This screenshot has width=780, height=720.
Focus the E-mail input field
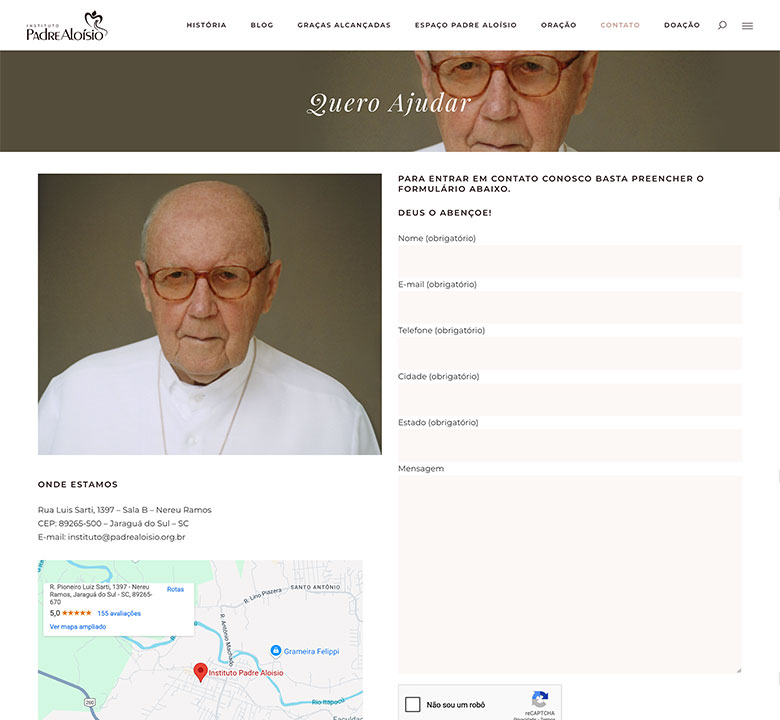pos(570,307)
